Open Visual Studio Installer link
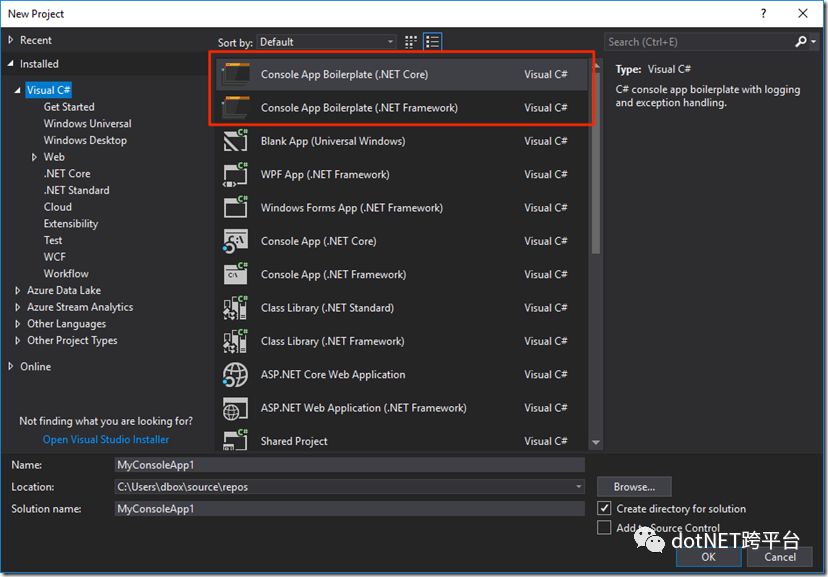This screenshot has height=577, width=828. coord(106,439)
